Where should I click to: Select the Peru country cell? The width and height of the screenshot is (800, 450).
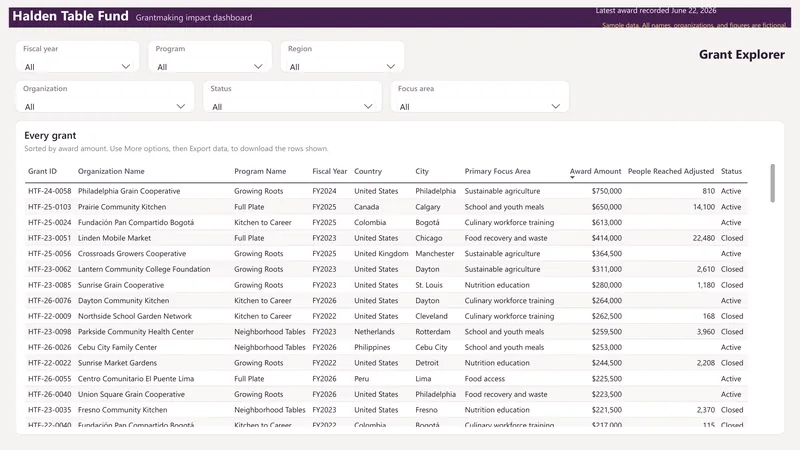(361, 379)
